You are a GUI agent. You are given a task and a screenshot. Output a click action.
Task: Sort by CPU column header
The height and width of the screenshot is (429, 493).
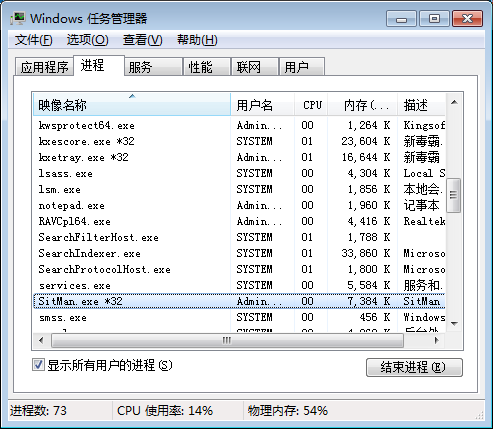[x=311, y=105]
